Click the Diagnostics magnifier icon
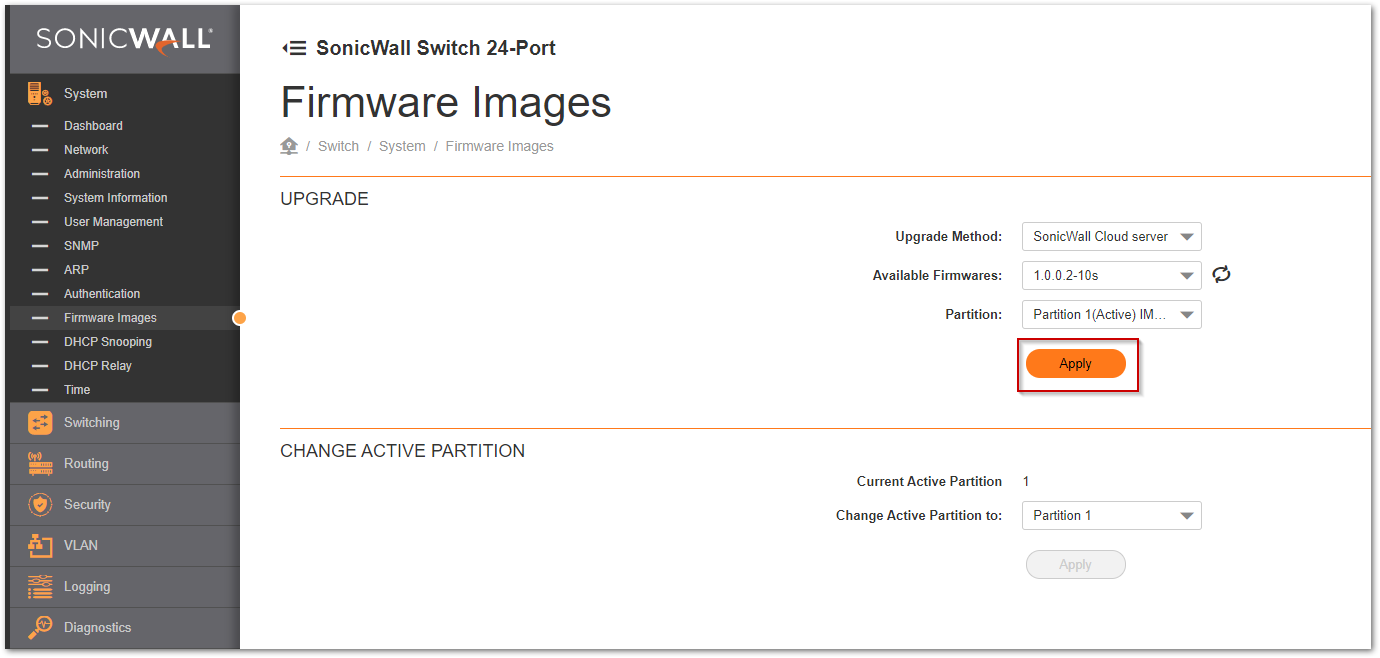1380x658 pixels. click(40, 628)
